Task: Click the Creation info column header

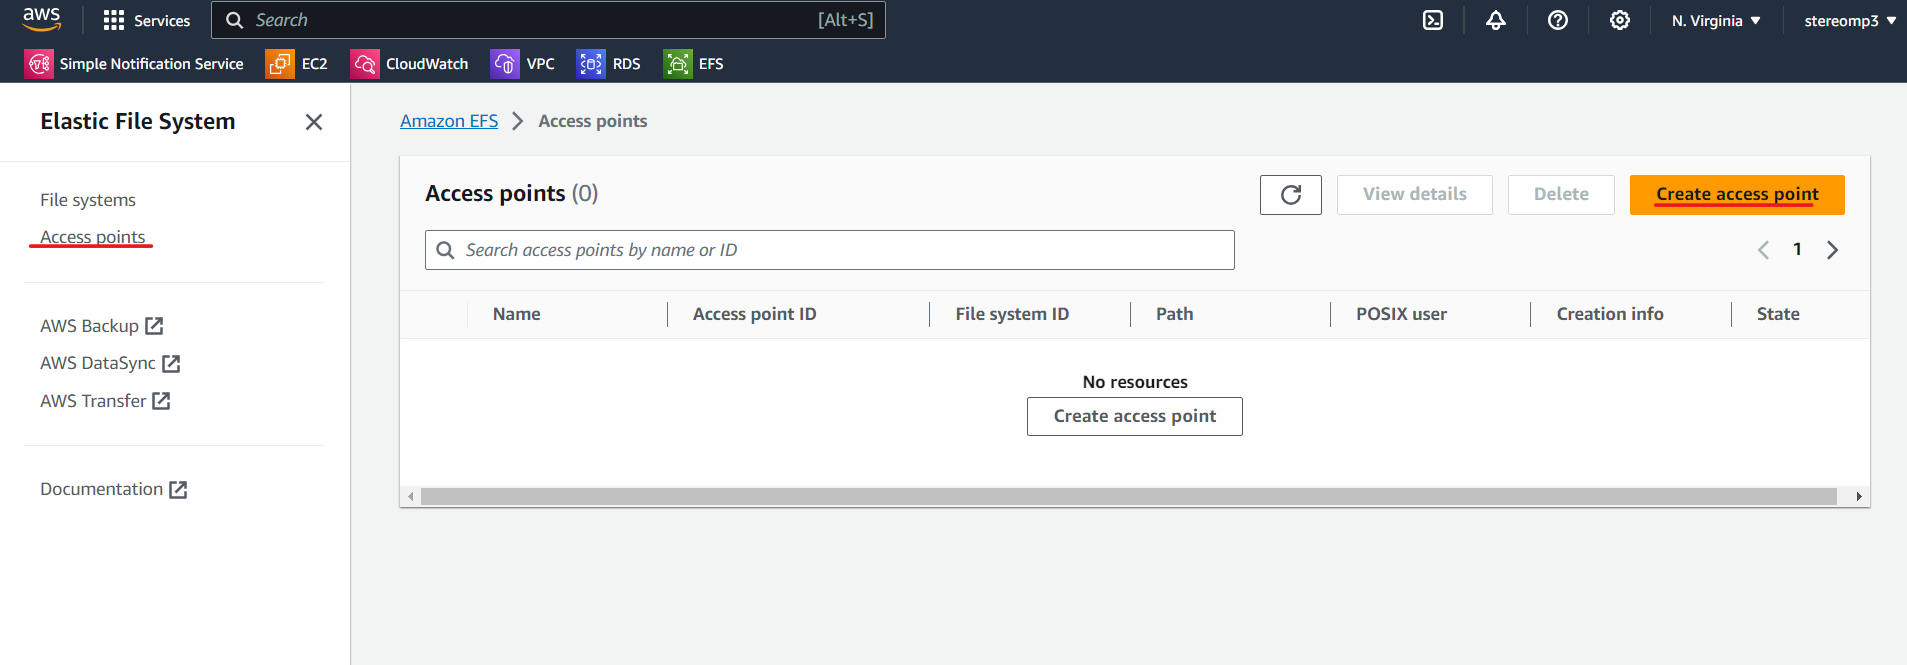Action: coord(1610,314)
